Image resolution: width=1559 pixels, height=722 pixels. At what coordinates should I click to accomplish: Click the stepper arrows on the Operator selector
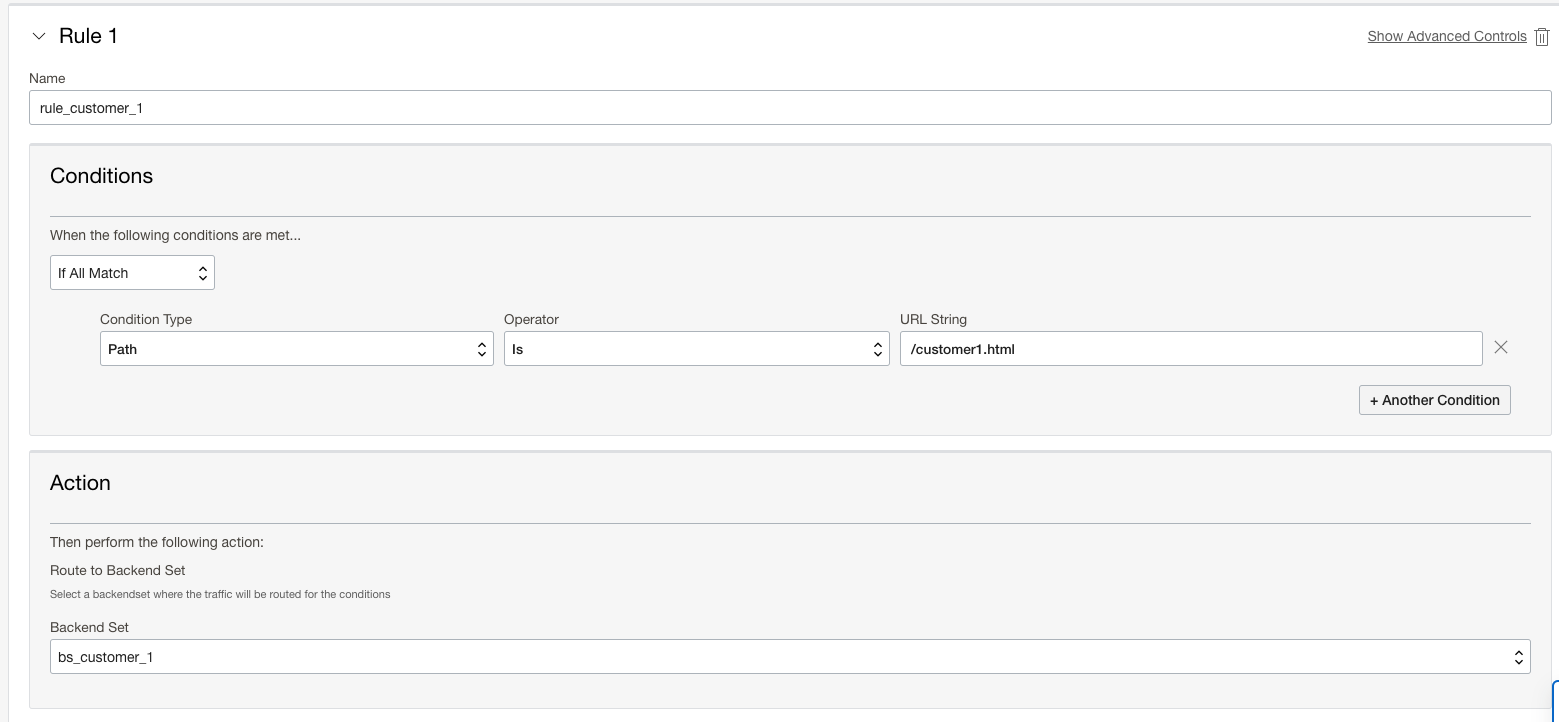click(876, 348)
